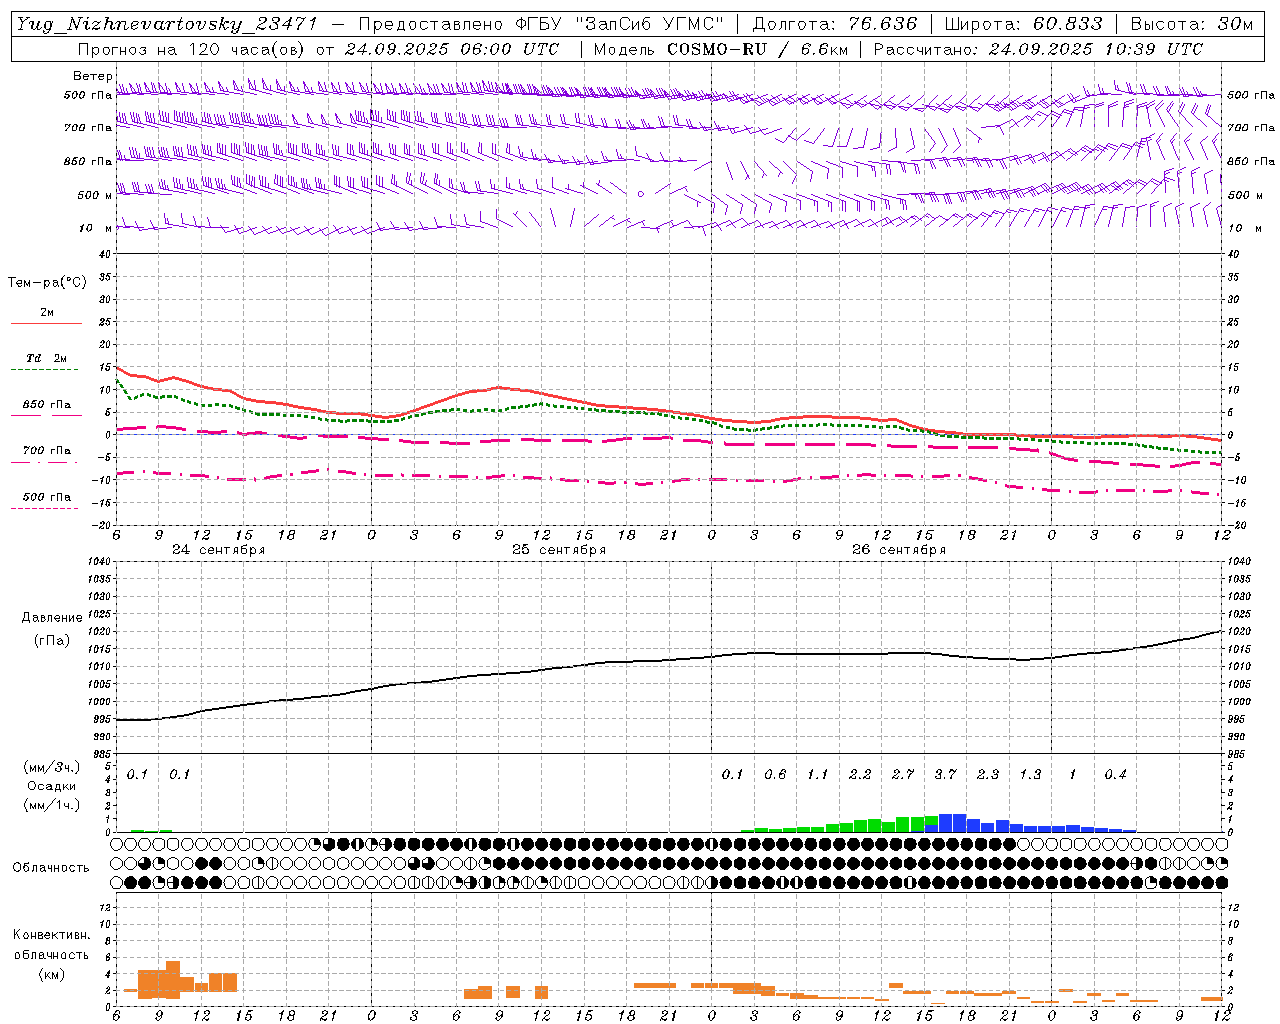Click the 25 сентября date label
The height and width of the screenshot is (1024, 1280).
tap(559, 550)
